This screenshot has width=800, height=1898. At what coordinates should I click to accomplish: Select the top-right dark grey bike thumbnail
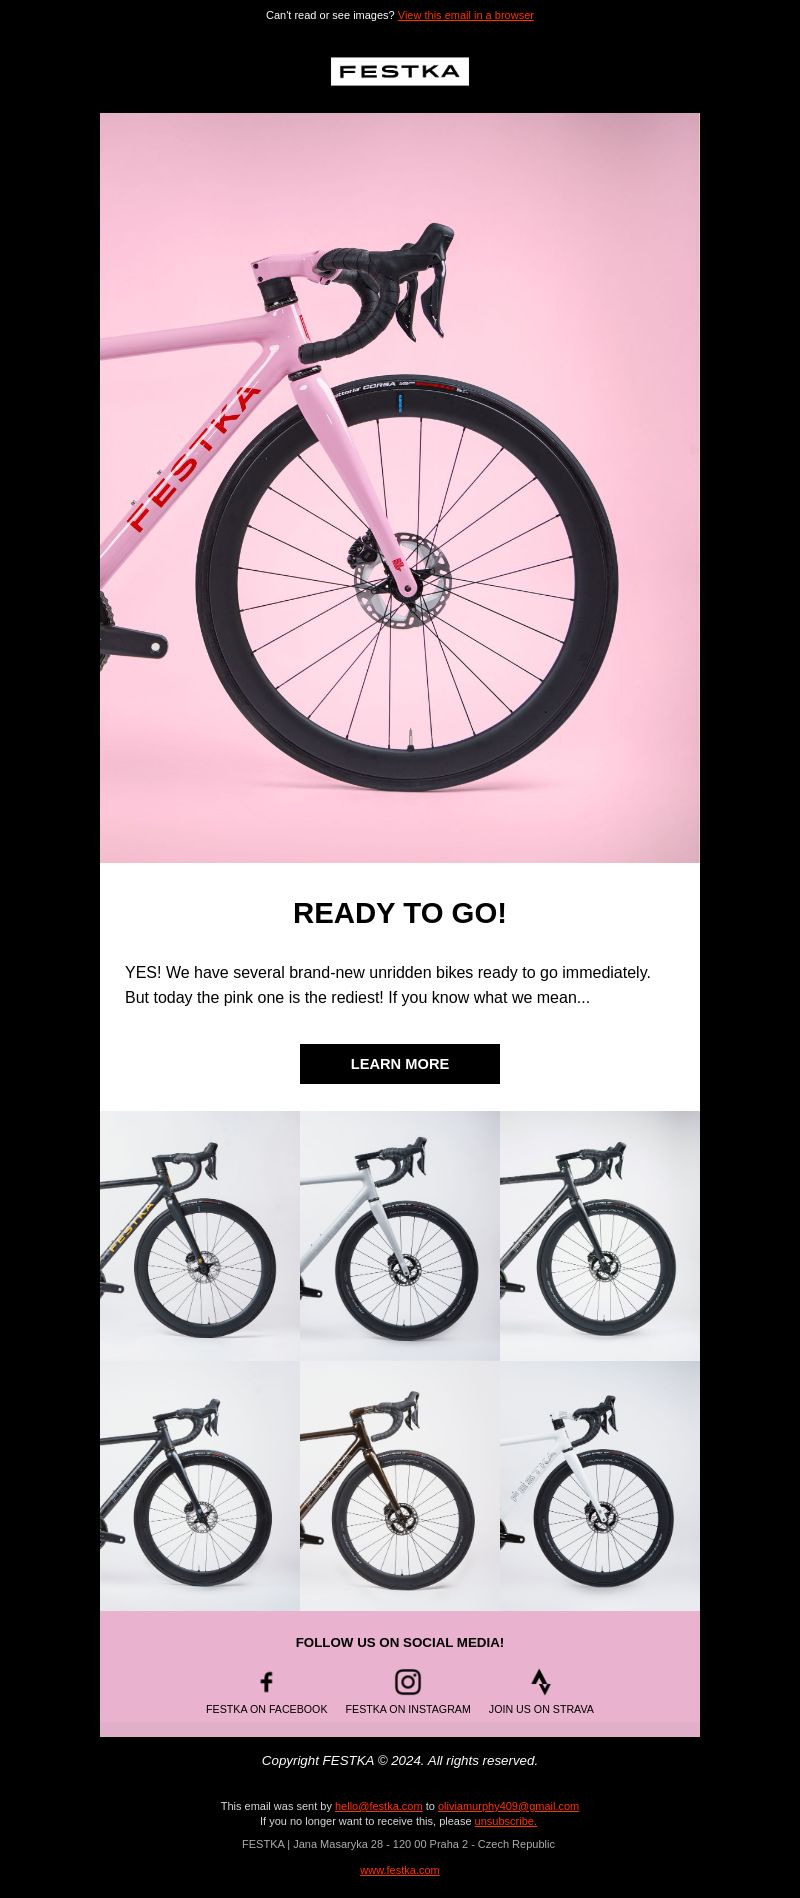pyautogui.click(x=600, y=1236)
